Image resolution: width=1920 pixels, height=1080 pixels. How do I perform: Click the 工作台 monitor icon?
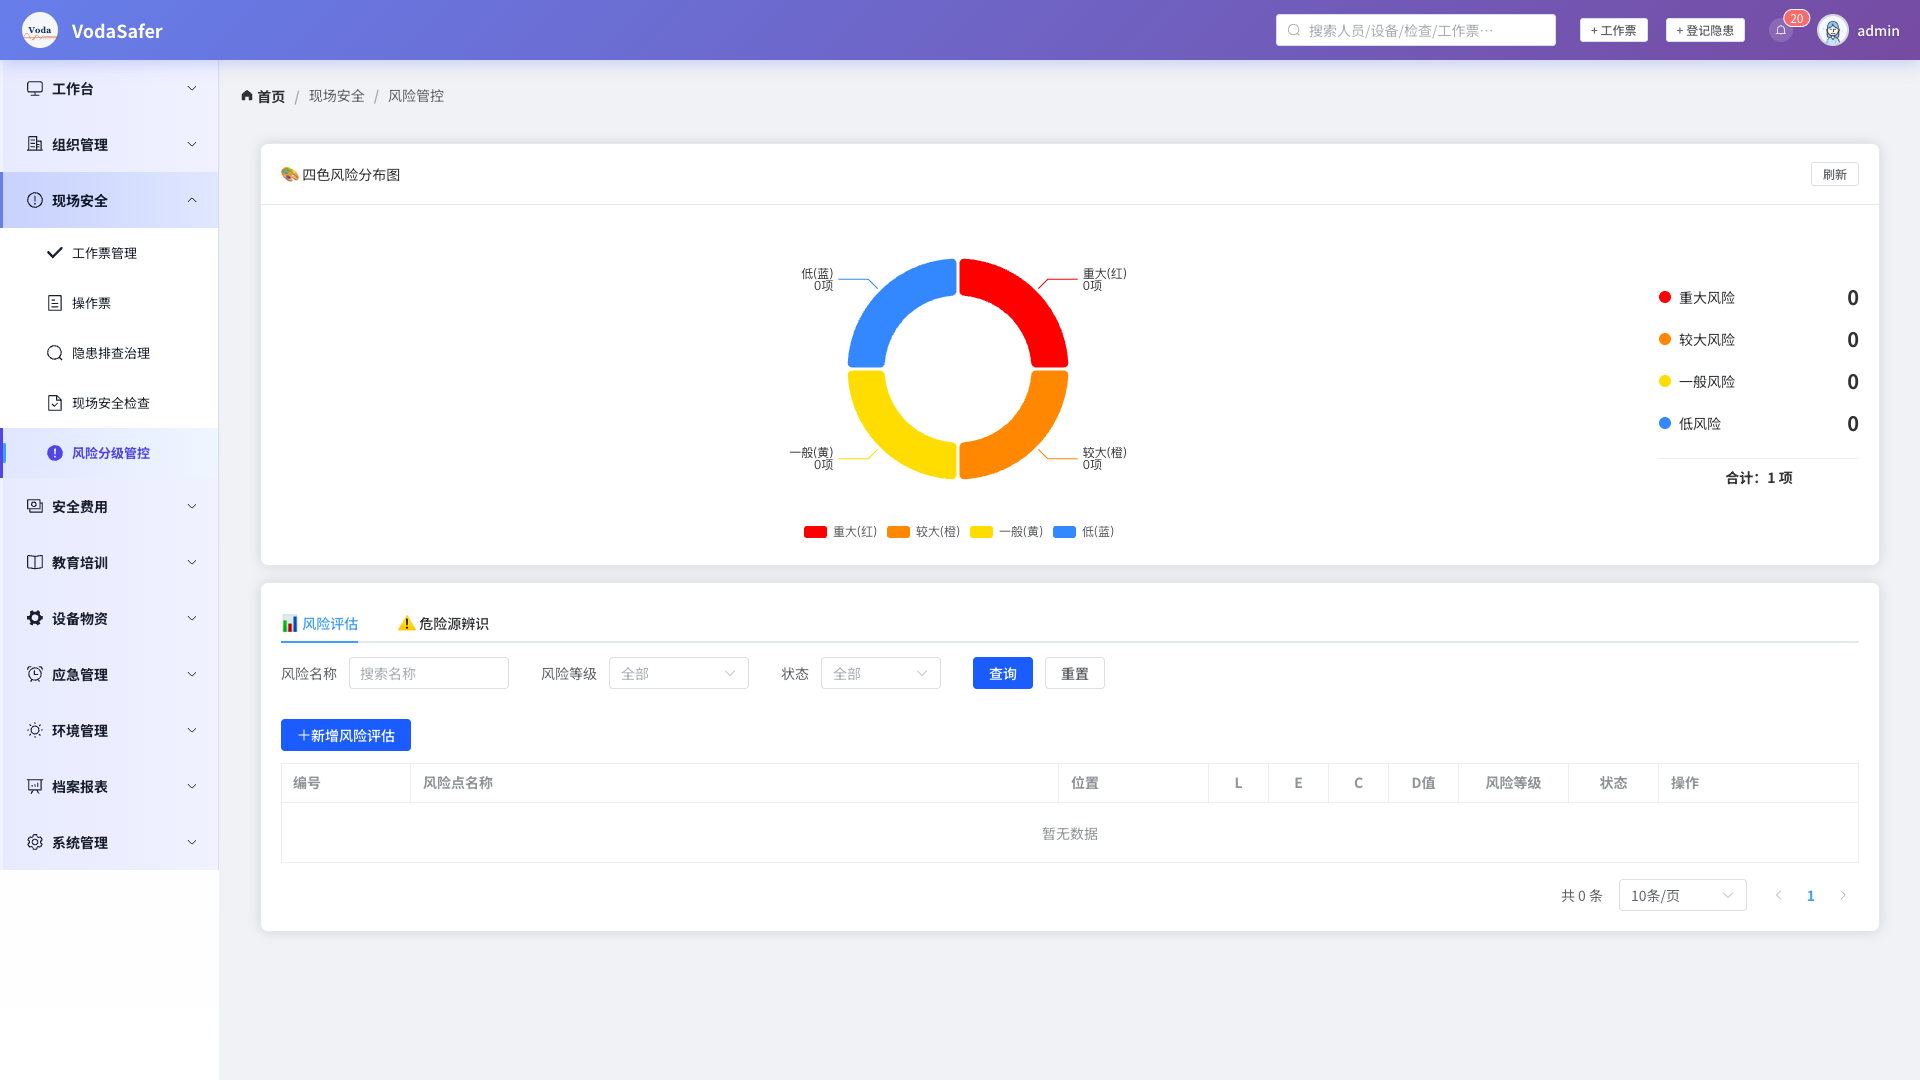point(35,88)
